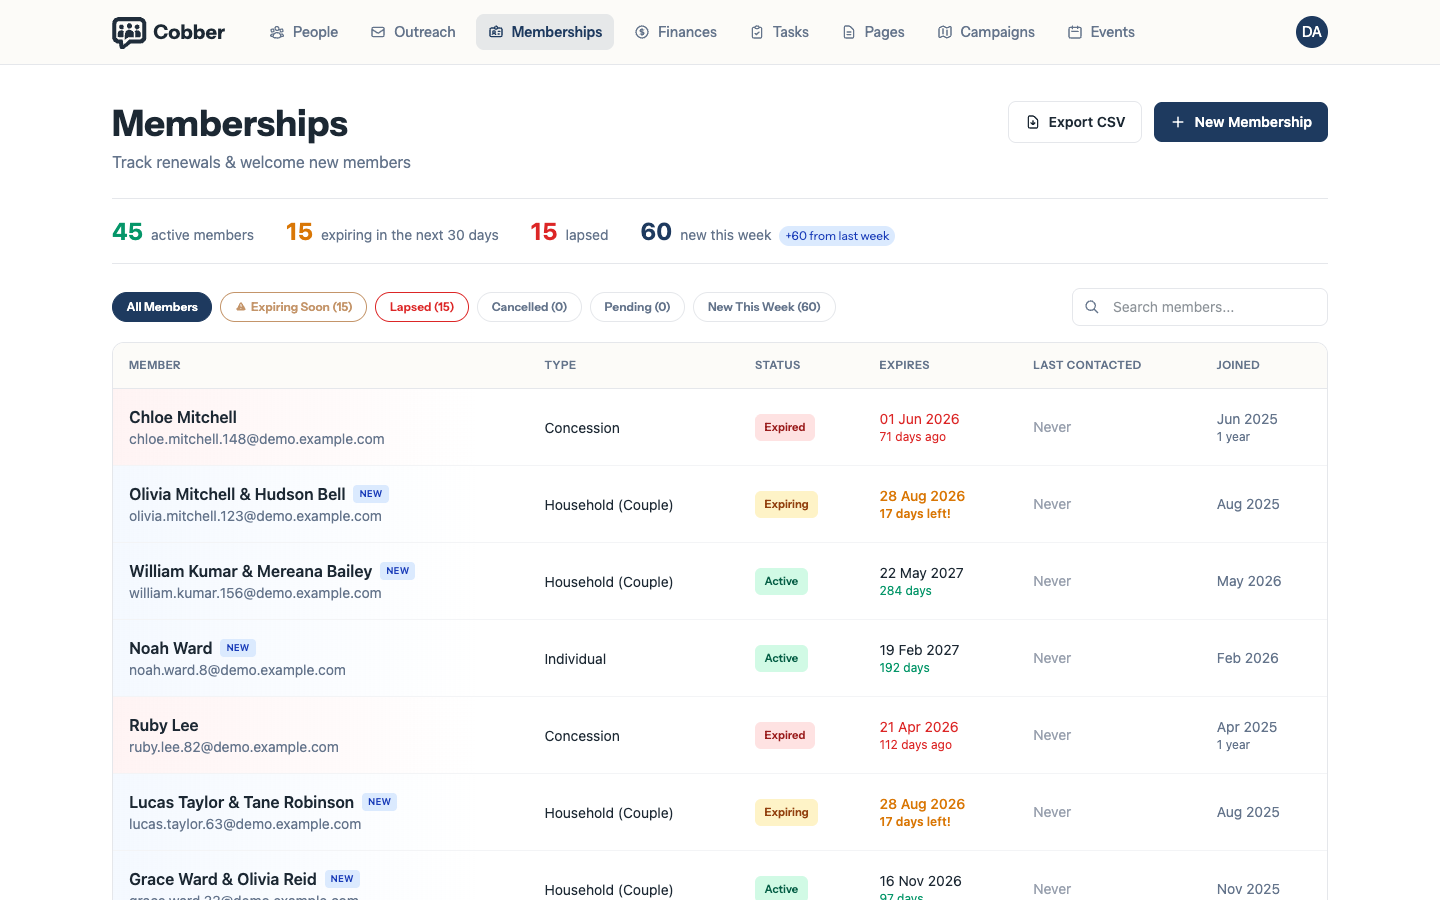Screen dimensions: 1440x900
Task: Open the Events section
Action: (x=1101, y=32)
